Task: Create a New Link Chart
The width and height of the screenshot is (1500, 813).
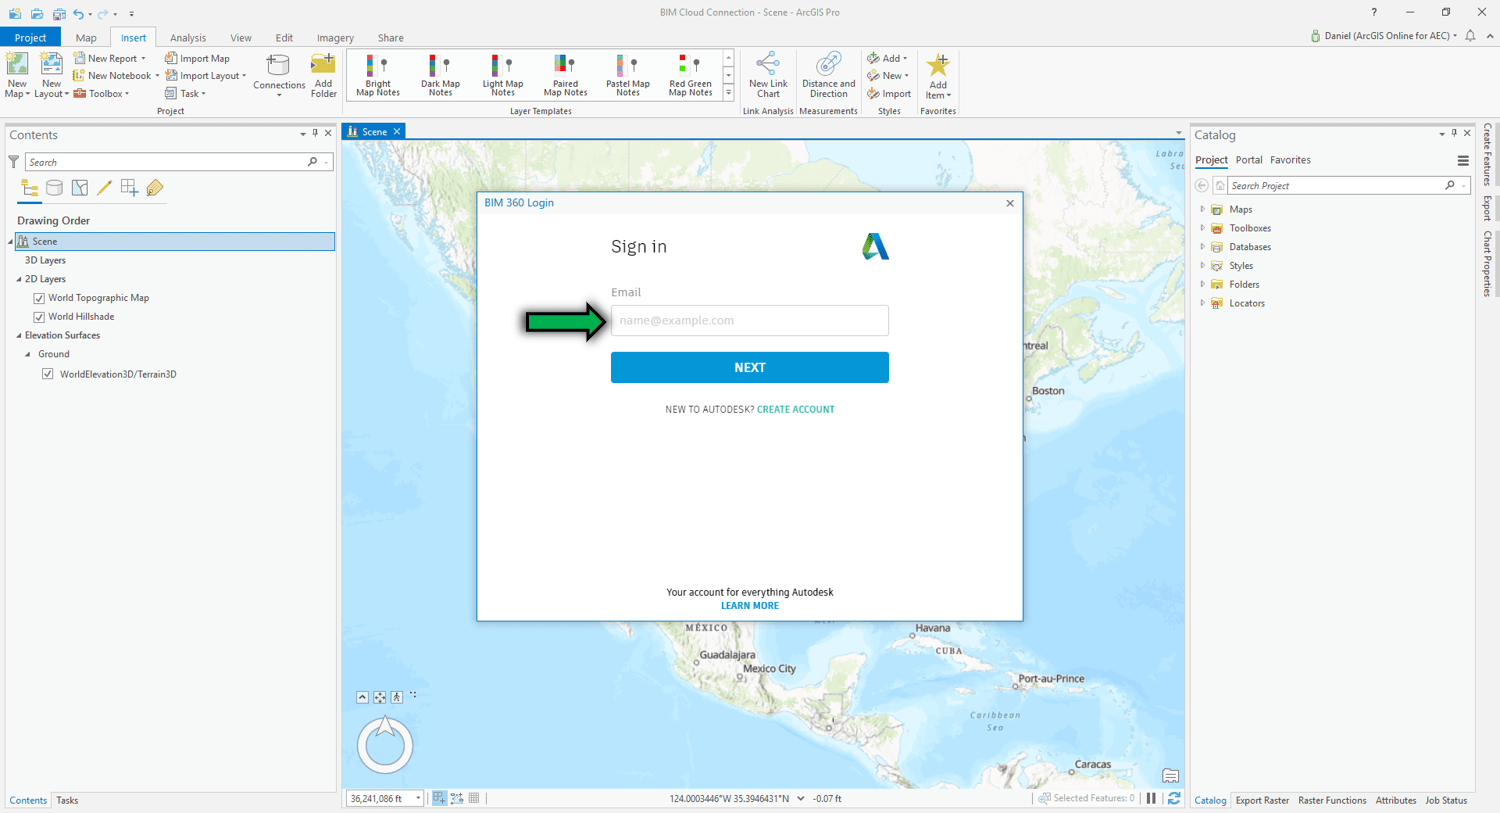Action: pos(768,76)
